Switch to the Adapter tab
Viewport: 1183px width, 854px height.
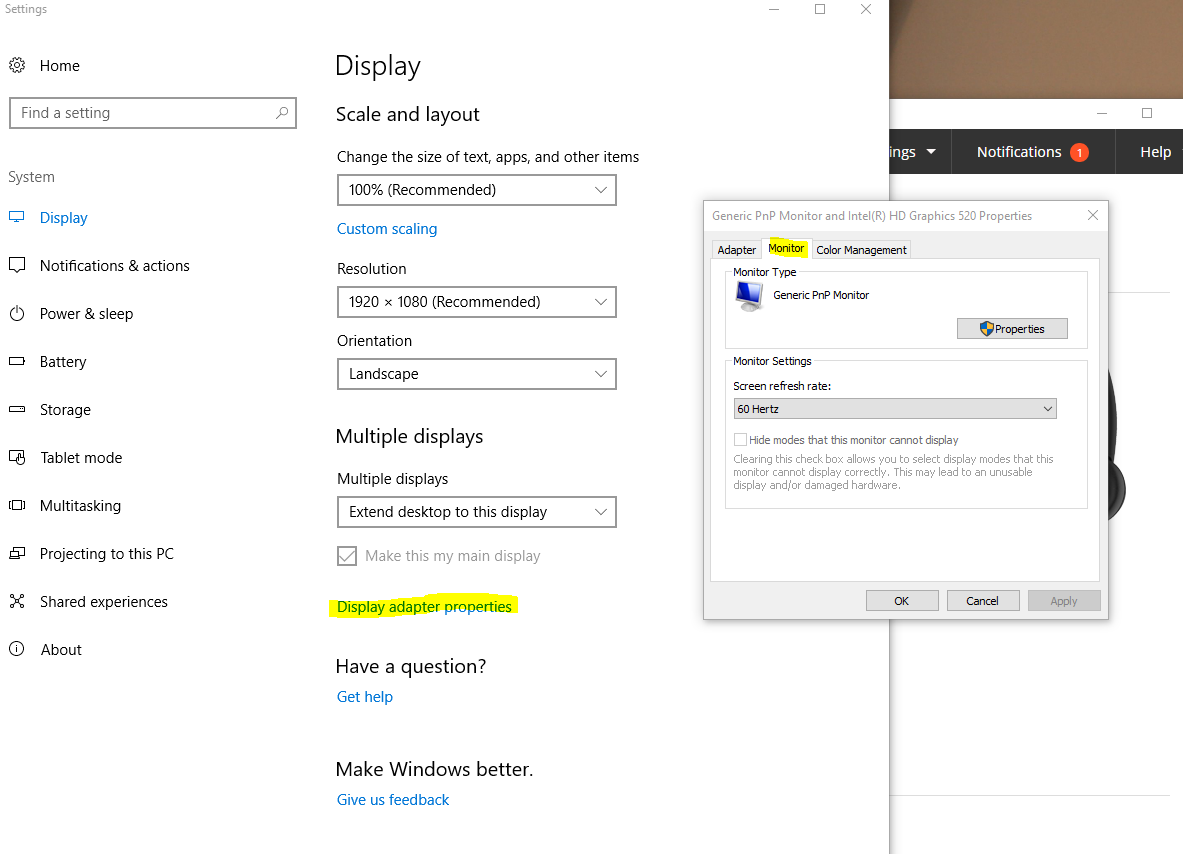737,249
